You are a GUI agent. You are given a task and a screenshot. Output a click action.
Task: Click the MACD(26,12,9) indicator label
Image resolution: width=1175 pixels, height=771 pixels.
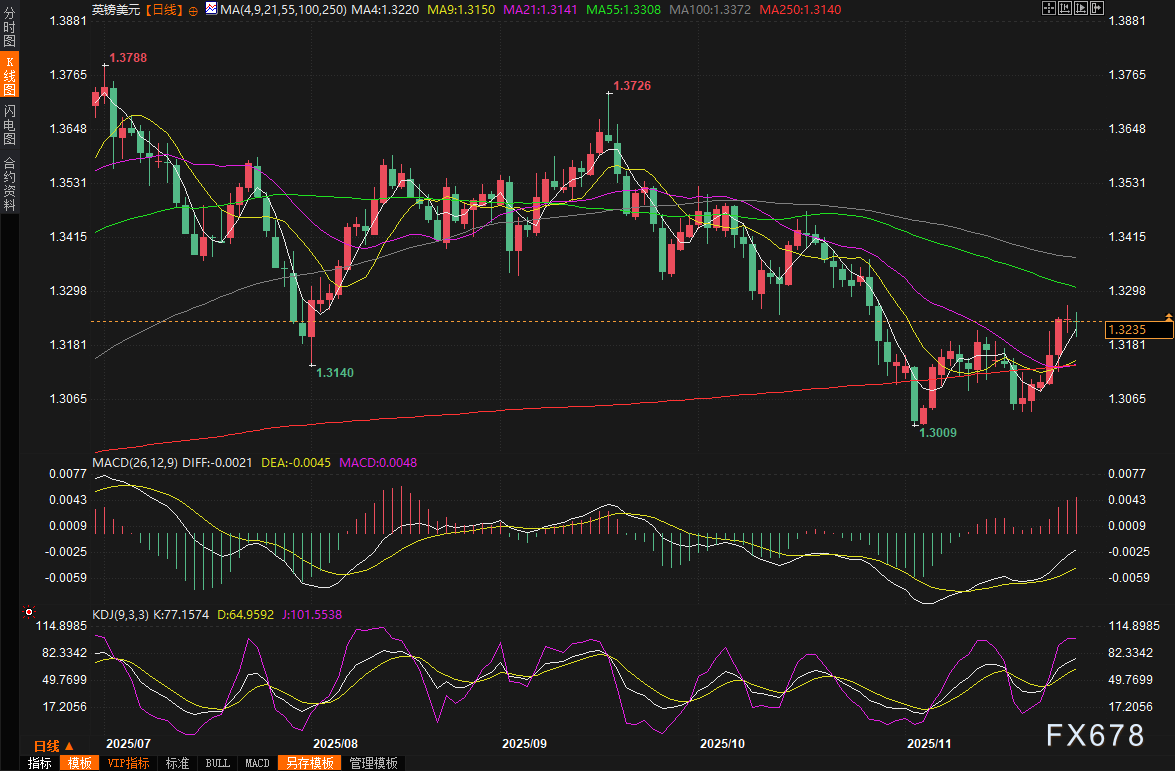135,462
